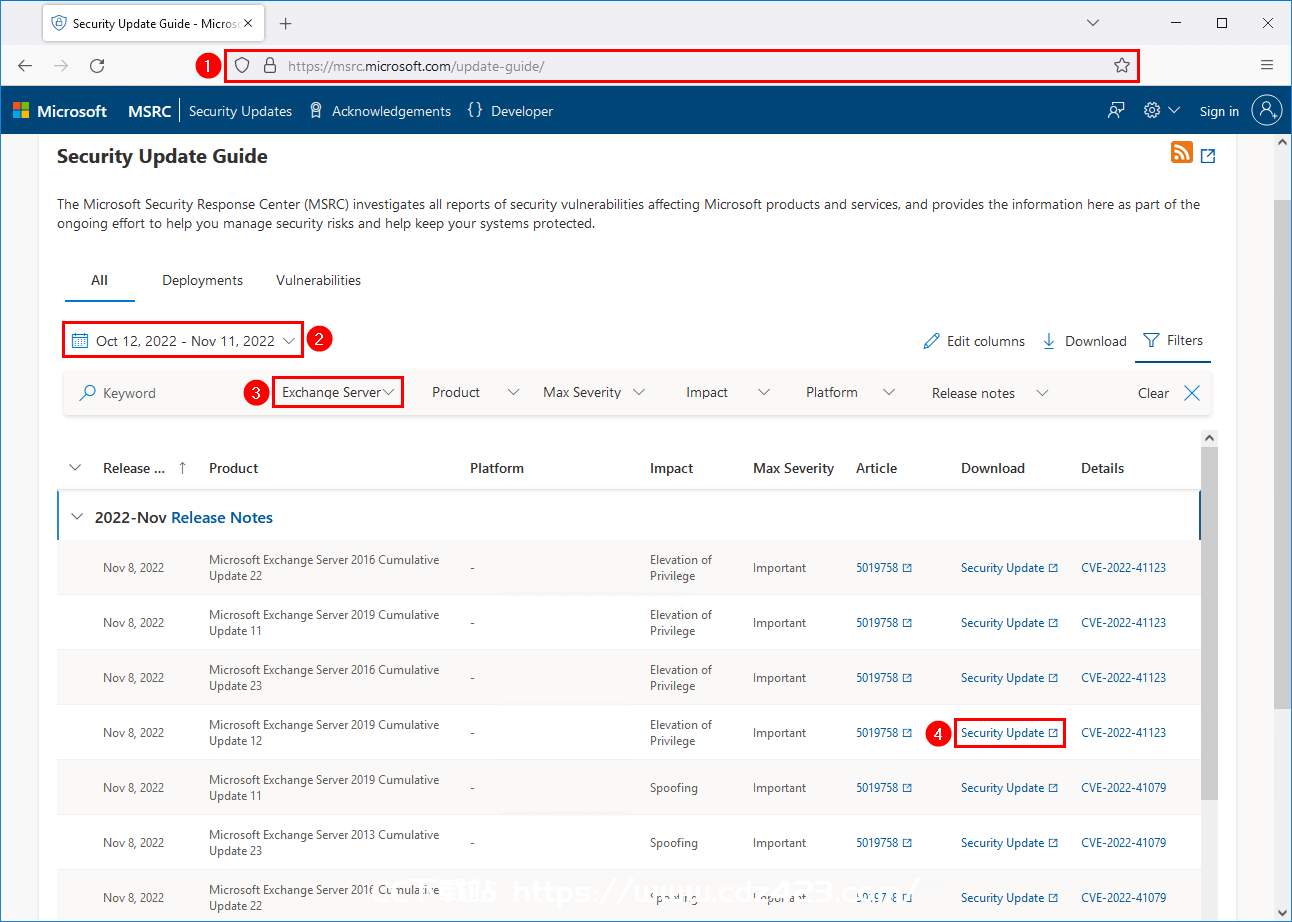Switch to the Vulnerabilities tab

tap(318, 281)
